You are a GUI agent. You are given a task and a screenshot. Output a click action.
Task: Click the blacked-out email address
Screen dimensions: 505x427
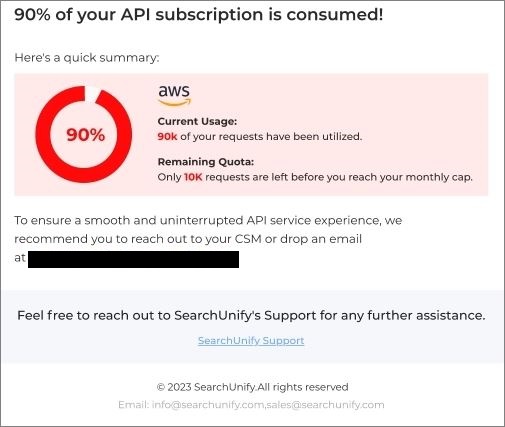click(x=133, y=259)
